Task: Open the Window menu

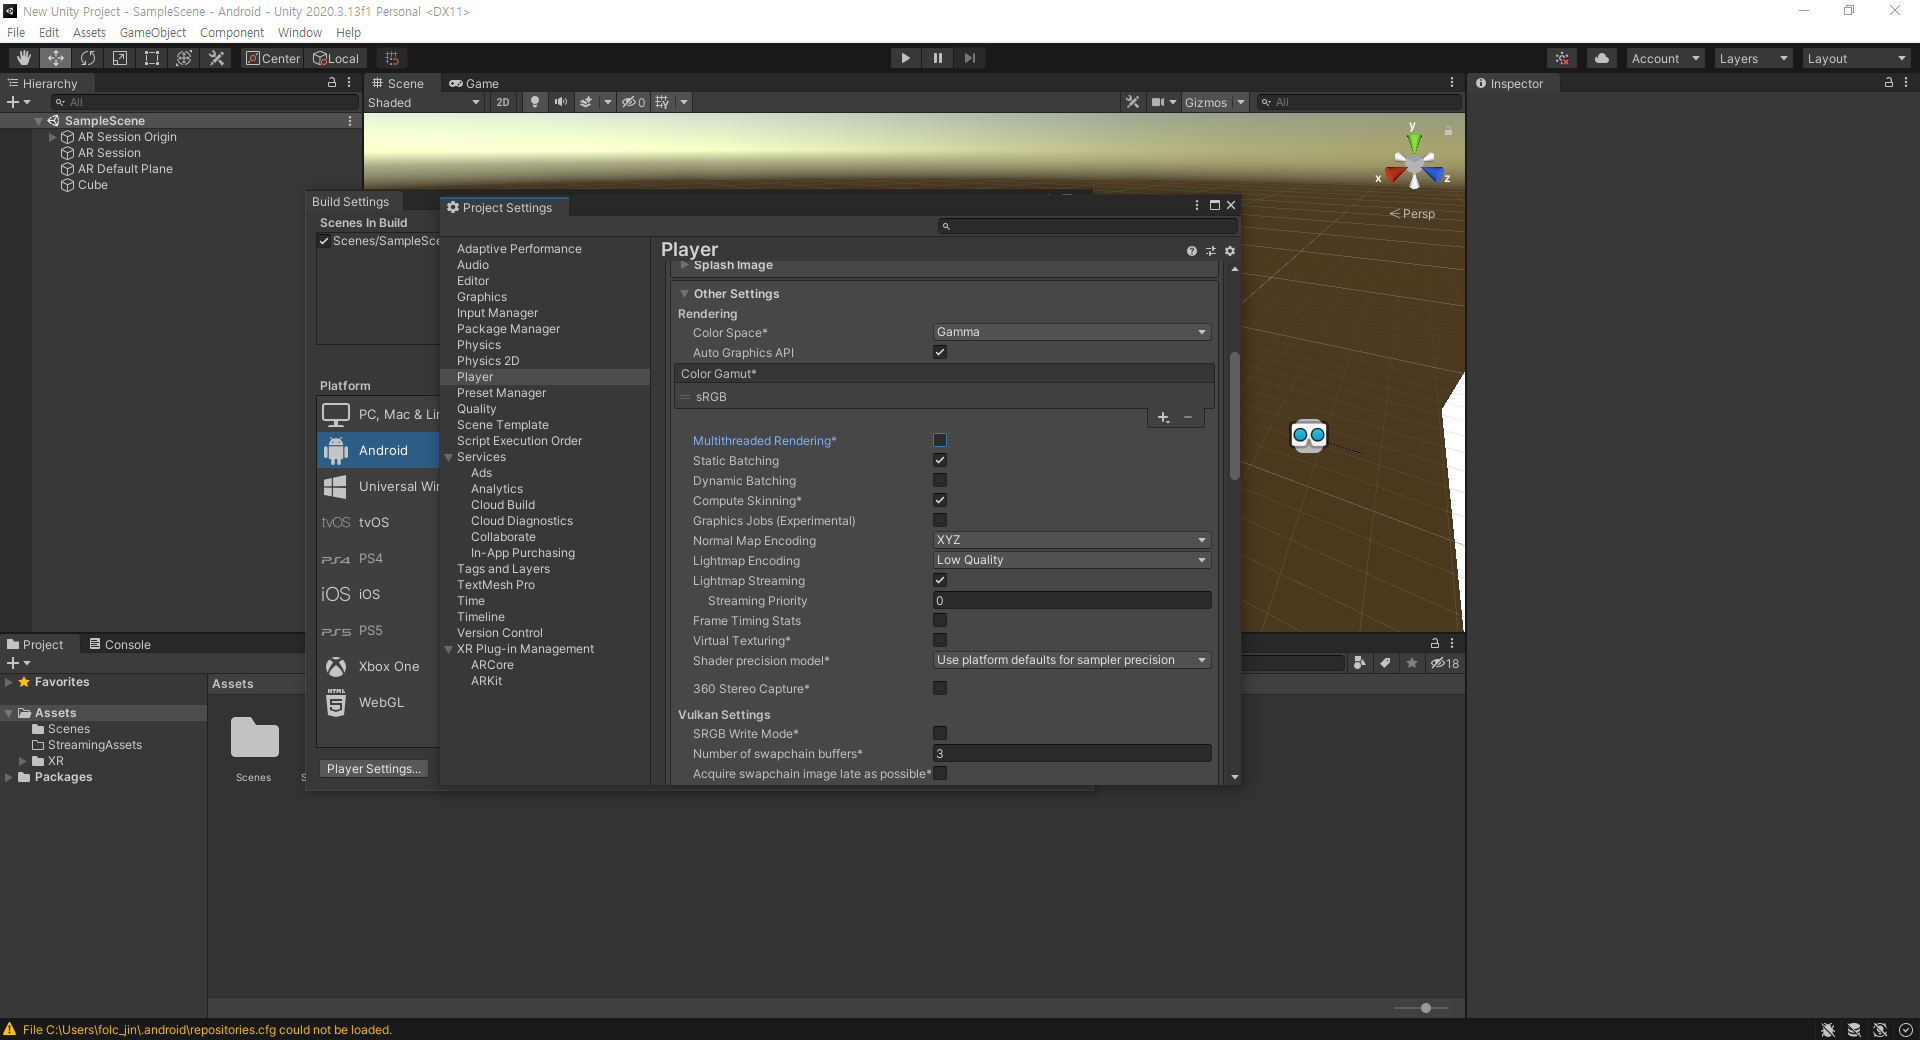Action: [x=300, y=32]
